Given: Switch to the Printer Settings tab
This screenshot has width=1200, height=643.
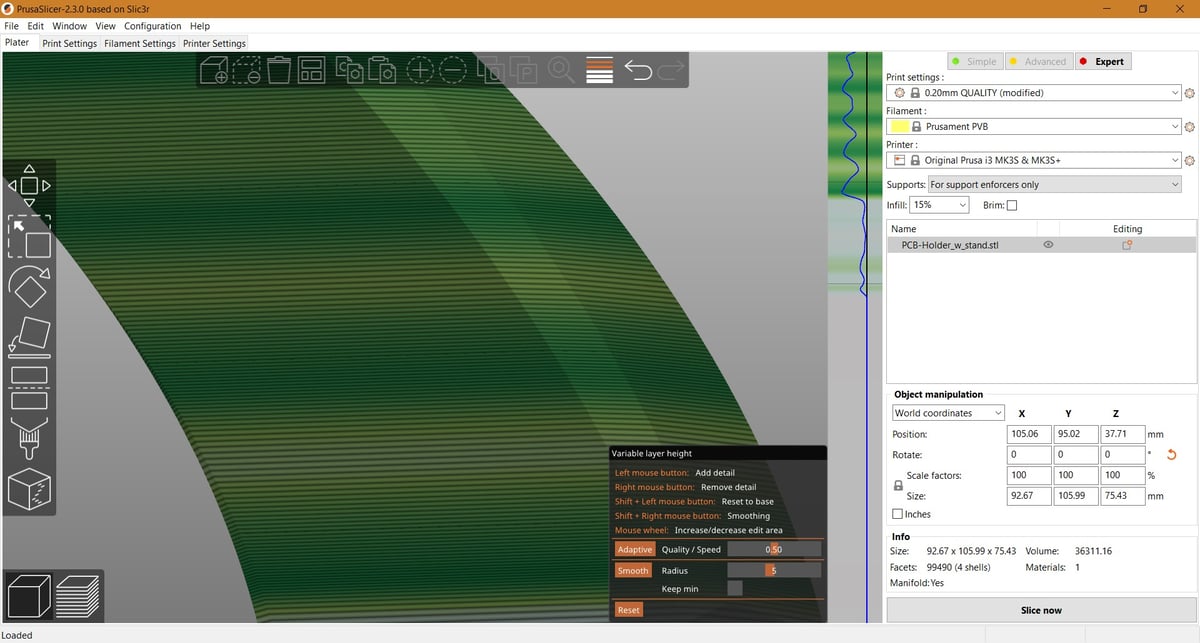Looking at the screenshot, I should tap(214, 44).
